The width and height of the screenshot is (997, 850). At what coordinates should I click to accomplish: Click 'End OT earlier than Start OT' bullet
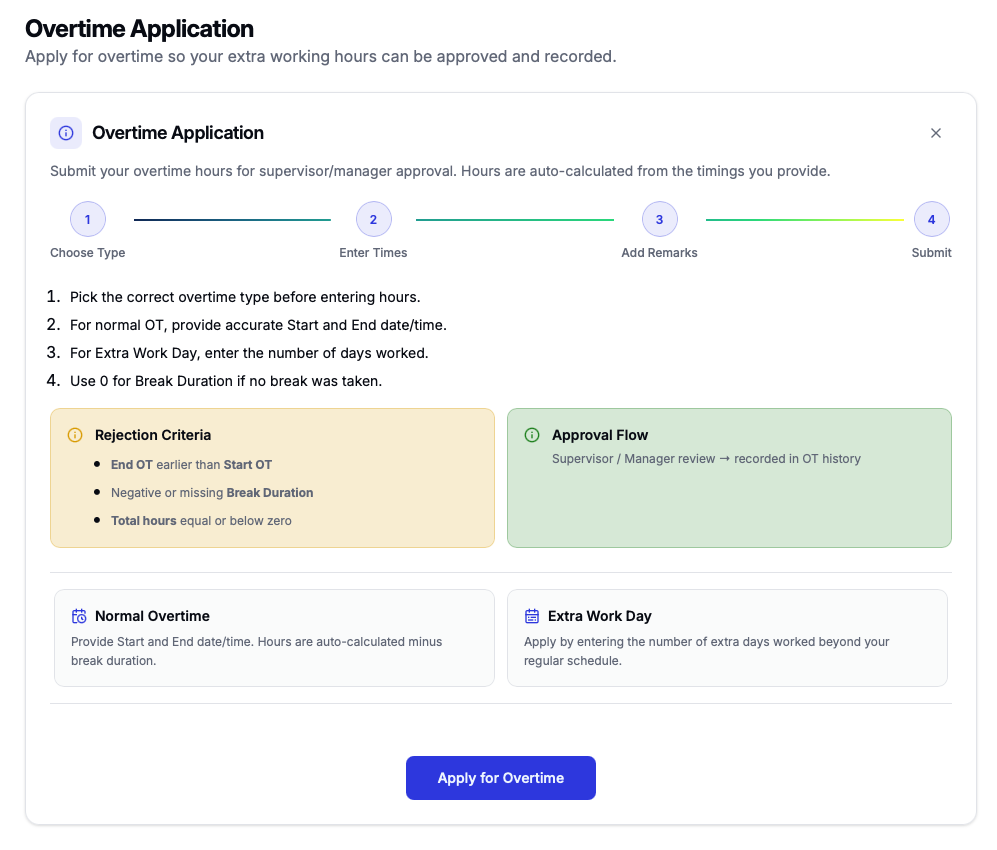(x=191, y=465)
